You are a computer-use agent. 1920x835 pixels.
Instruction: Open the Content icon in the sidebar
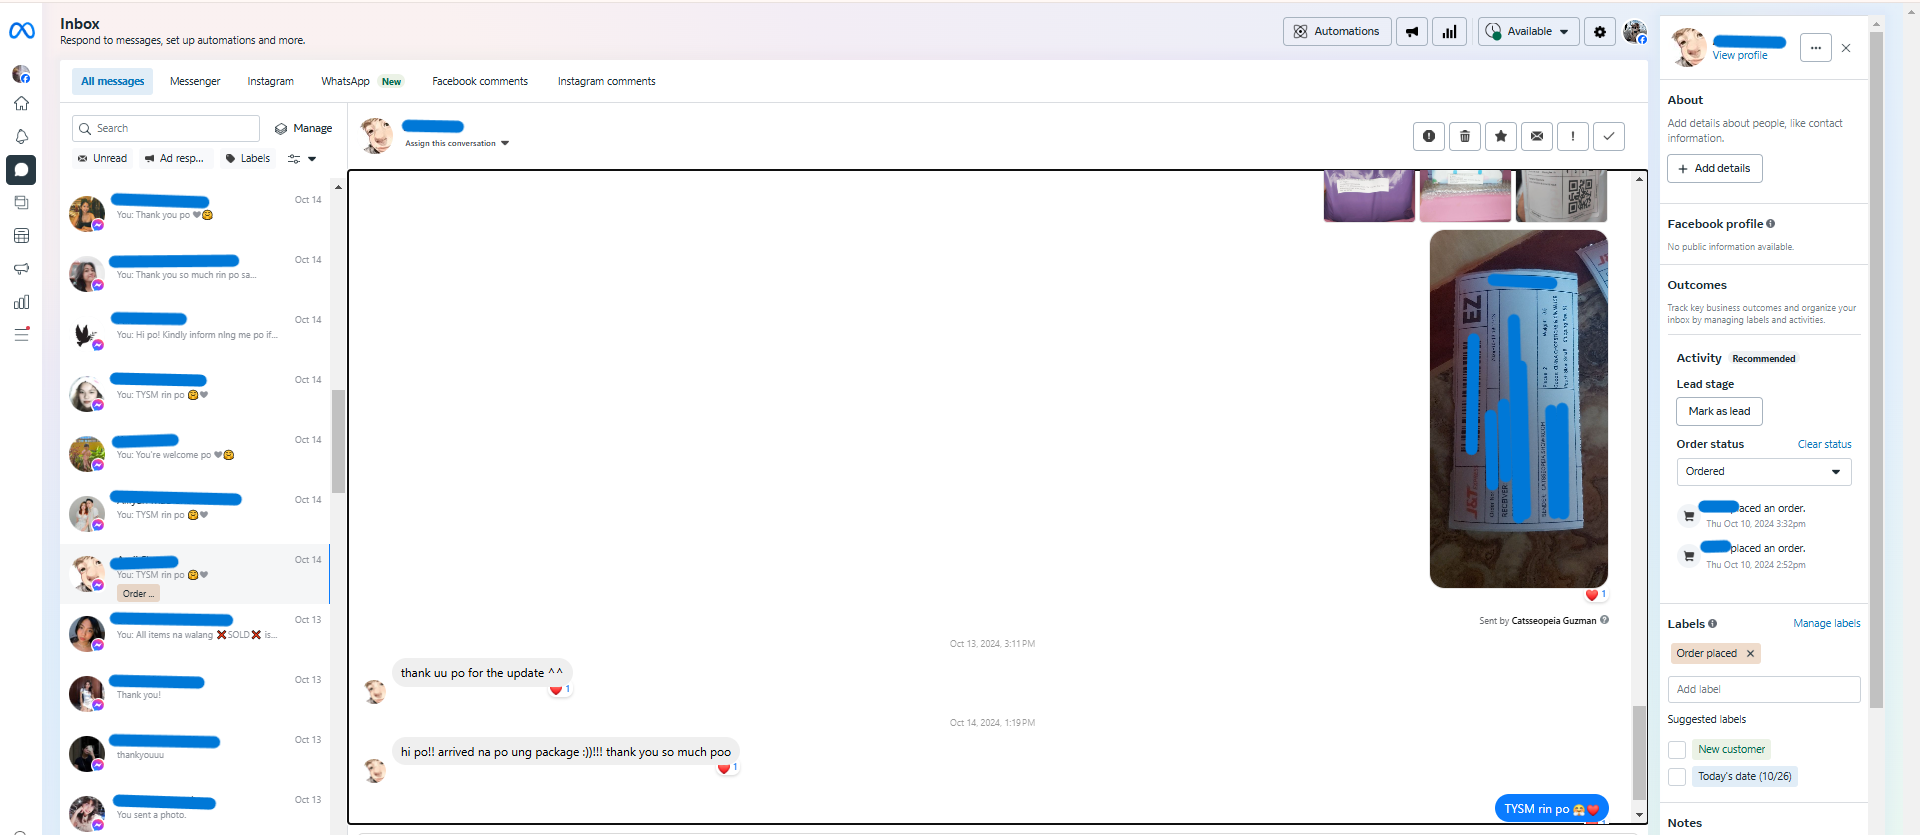point(21,202)
